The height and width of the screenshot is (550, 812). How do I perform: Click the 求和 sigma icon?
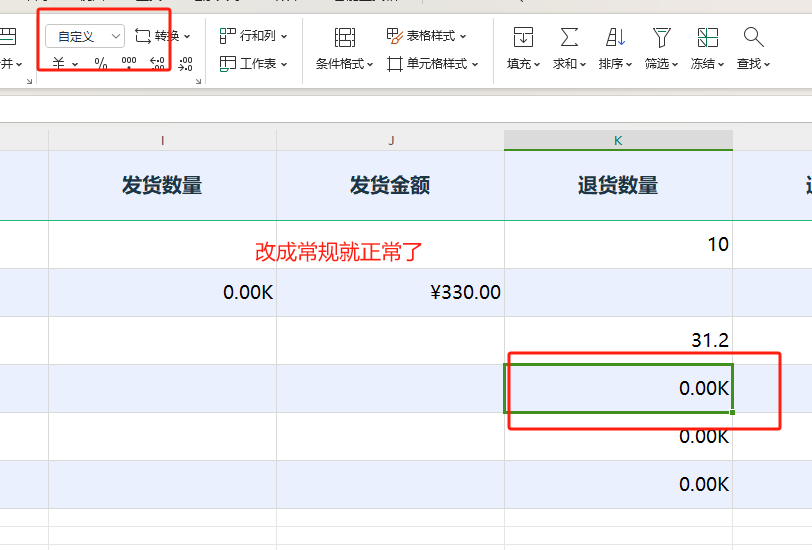pyautogui.click(x=569, y=37)
